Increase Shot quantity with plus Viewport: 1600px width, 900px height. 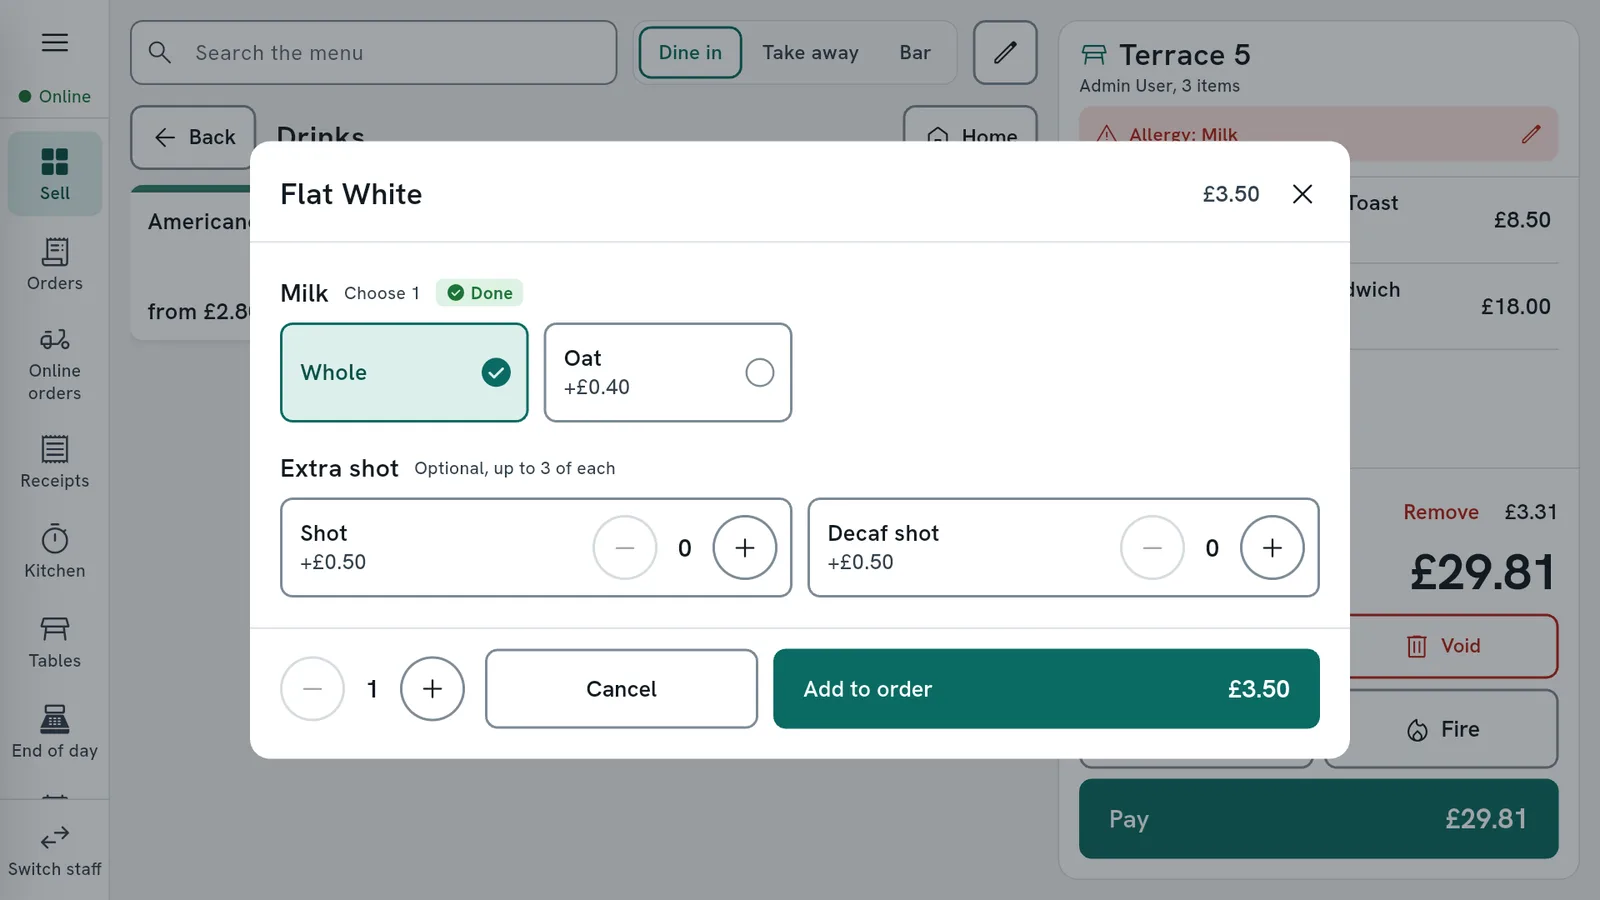[745, 548]
